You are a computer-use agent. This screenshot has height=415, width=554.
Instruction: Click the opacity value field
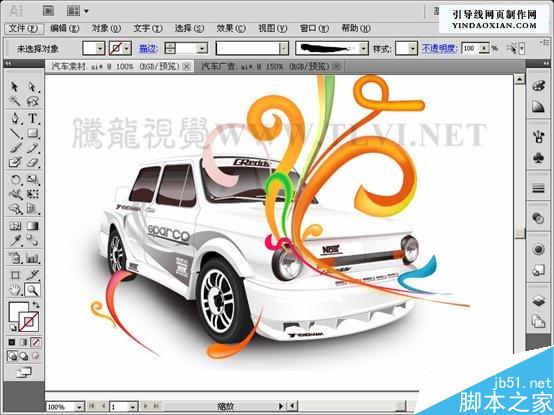471,48
